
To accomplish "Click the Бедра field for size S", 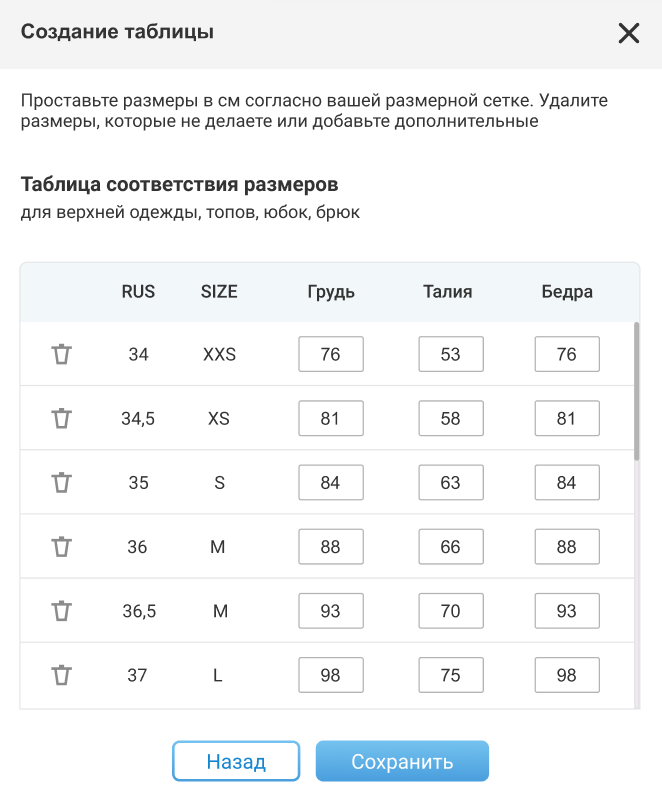I will pos(567,482).
